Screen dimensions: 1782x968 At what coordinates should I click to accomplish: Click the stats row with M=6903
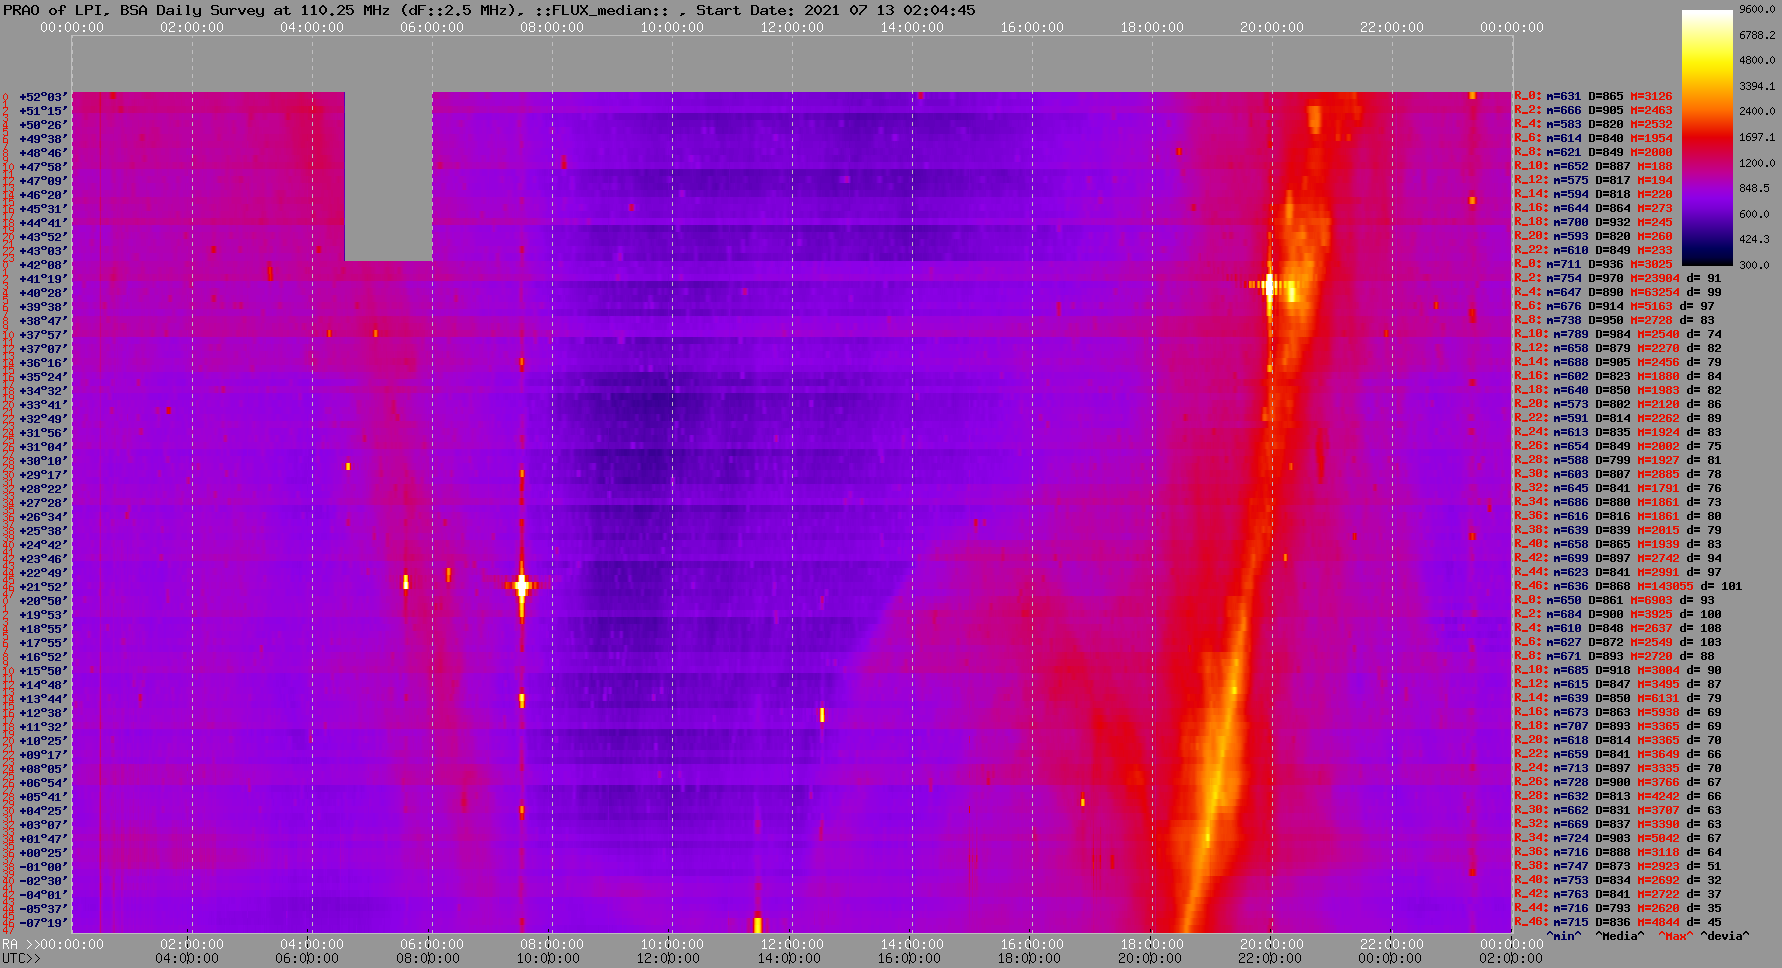(1615, 601)
